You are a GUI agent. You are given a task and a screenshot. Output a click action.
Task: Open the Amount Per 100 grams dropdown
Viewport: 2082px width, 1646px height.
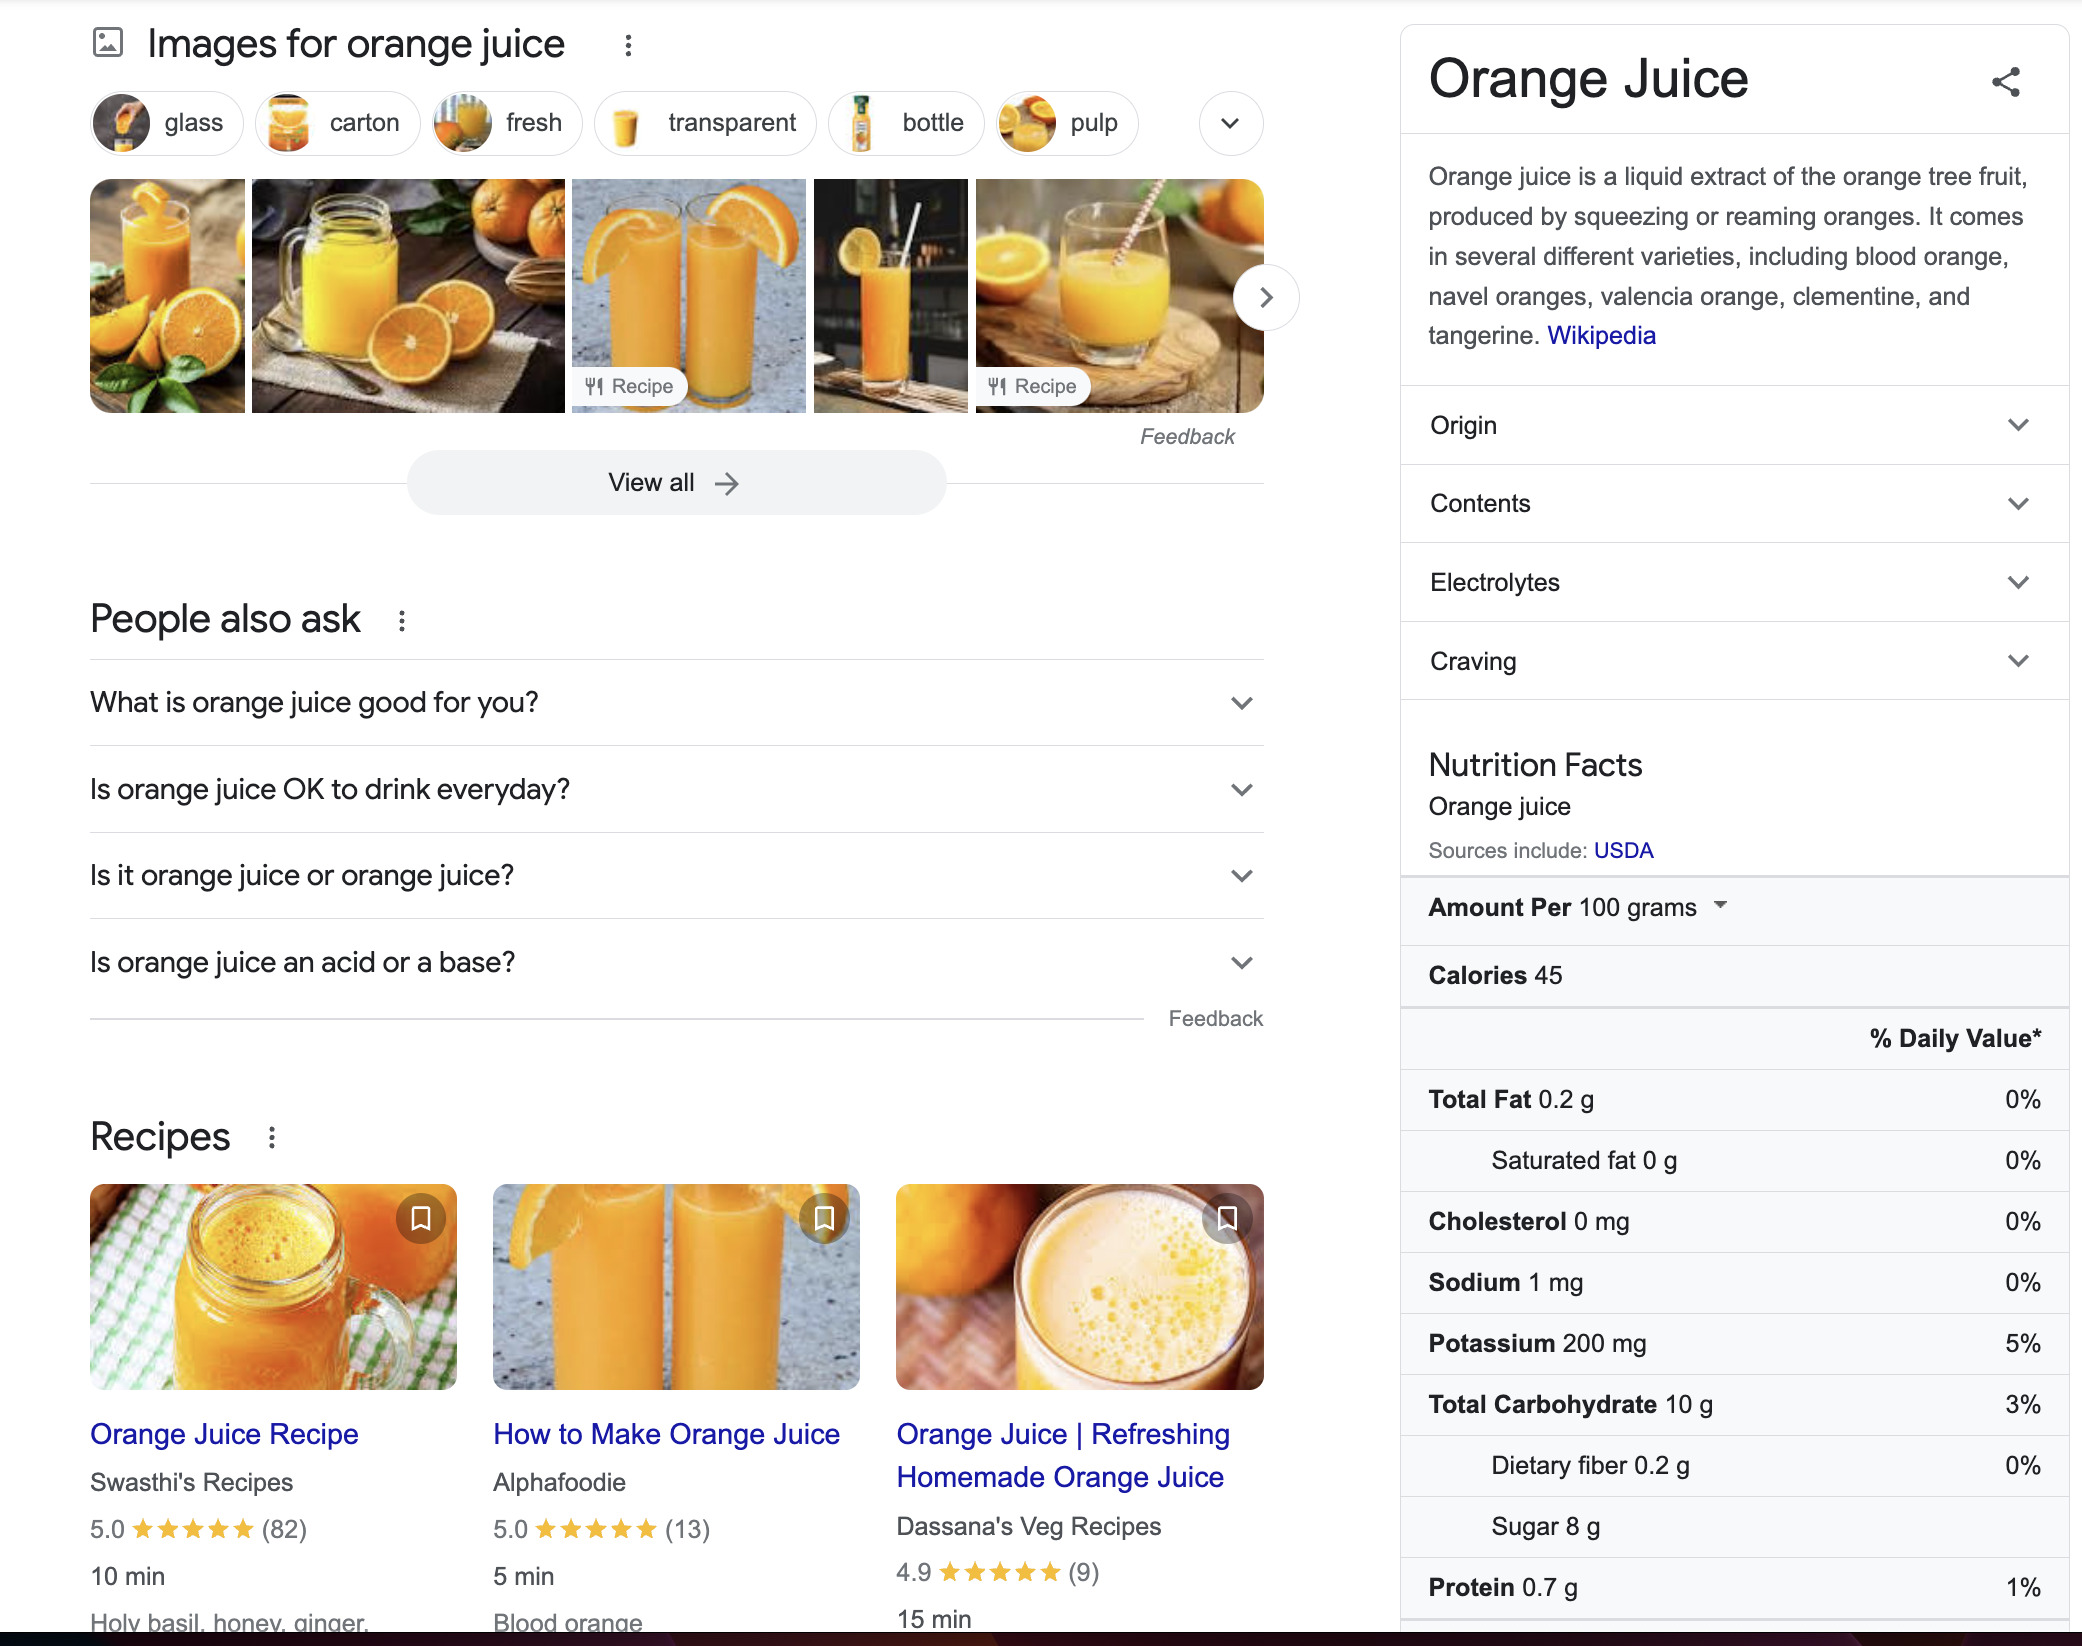pos(1721,906)
